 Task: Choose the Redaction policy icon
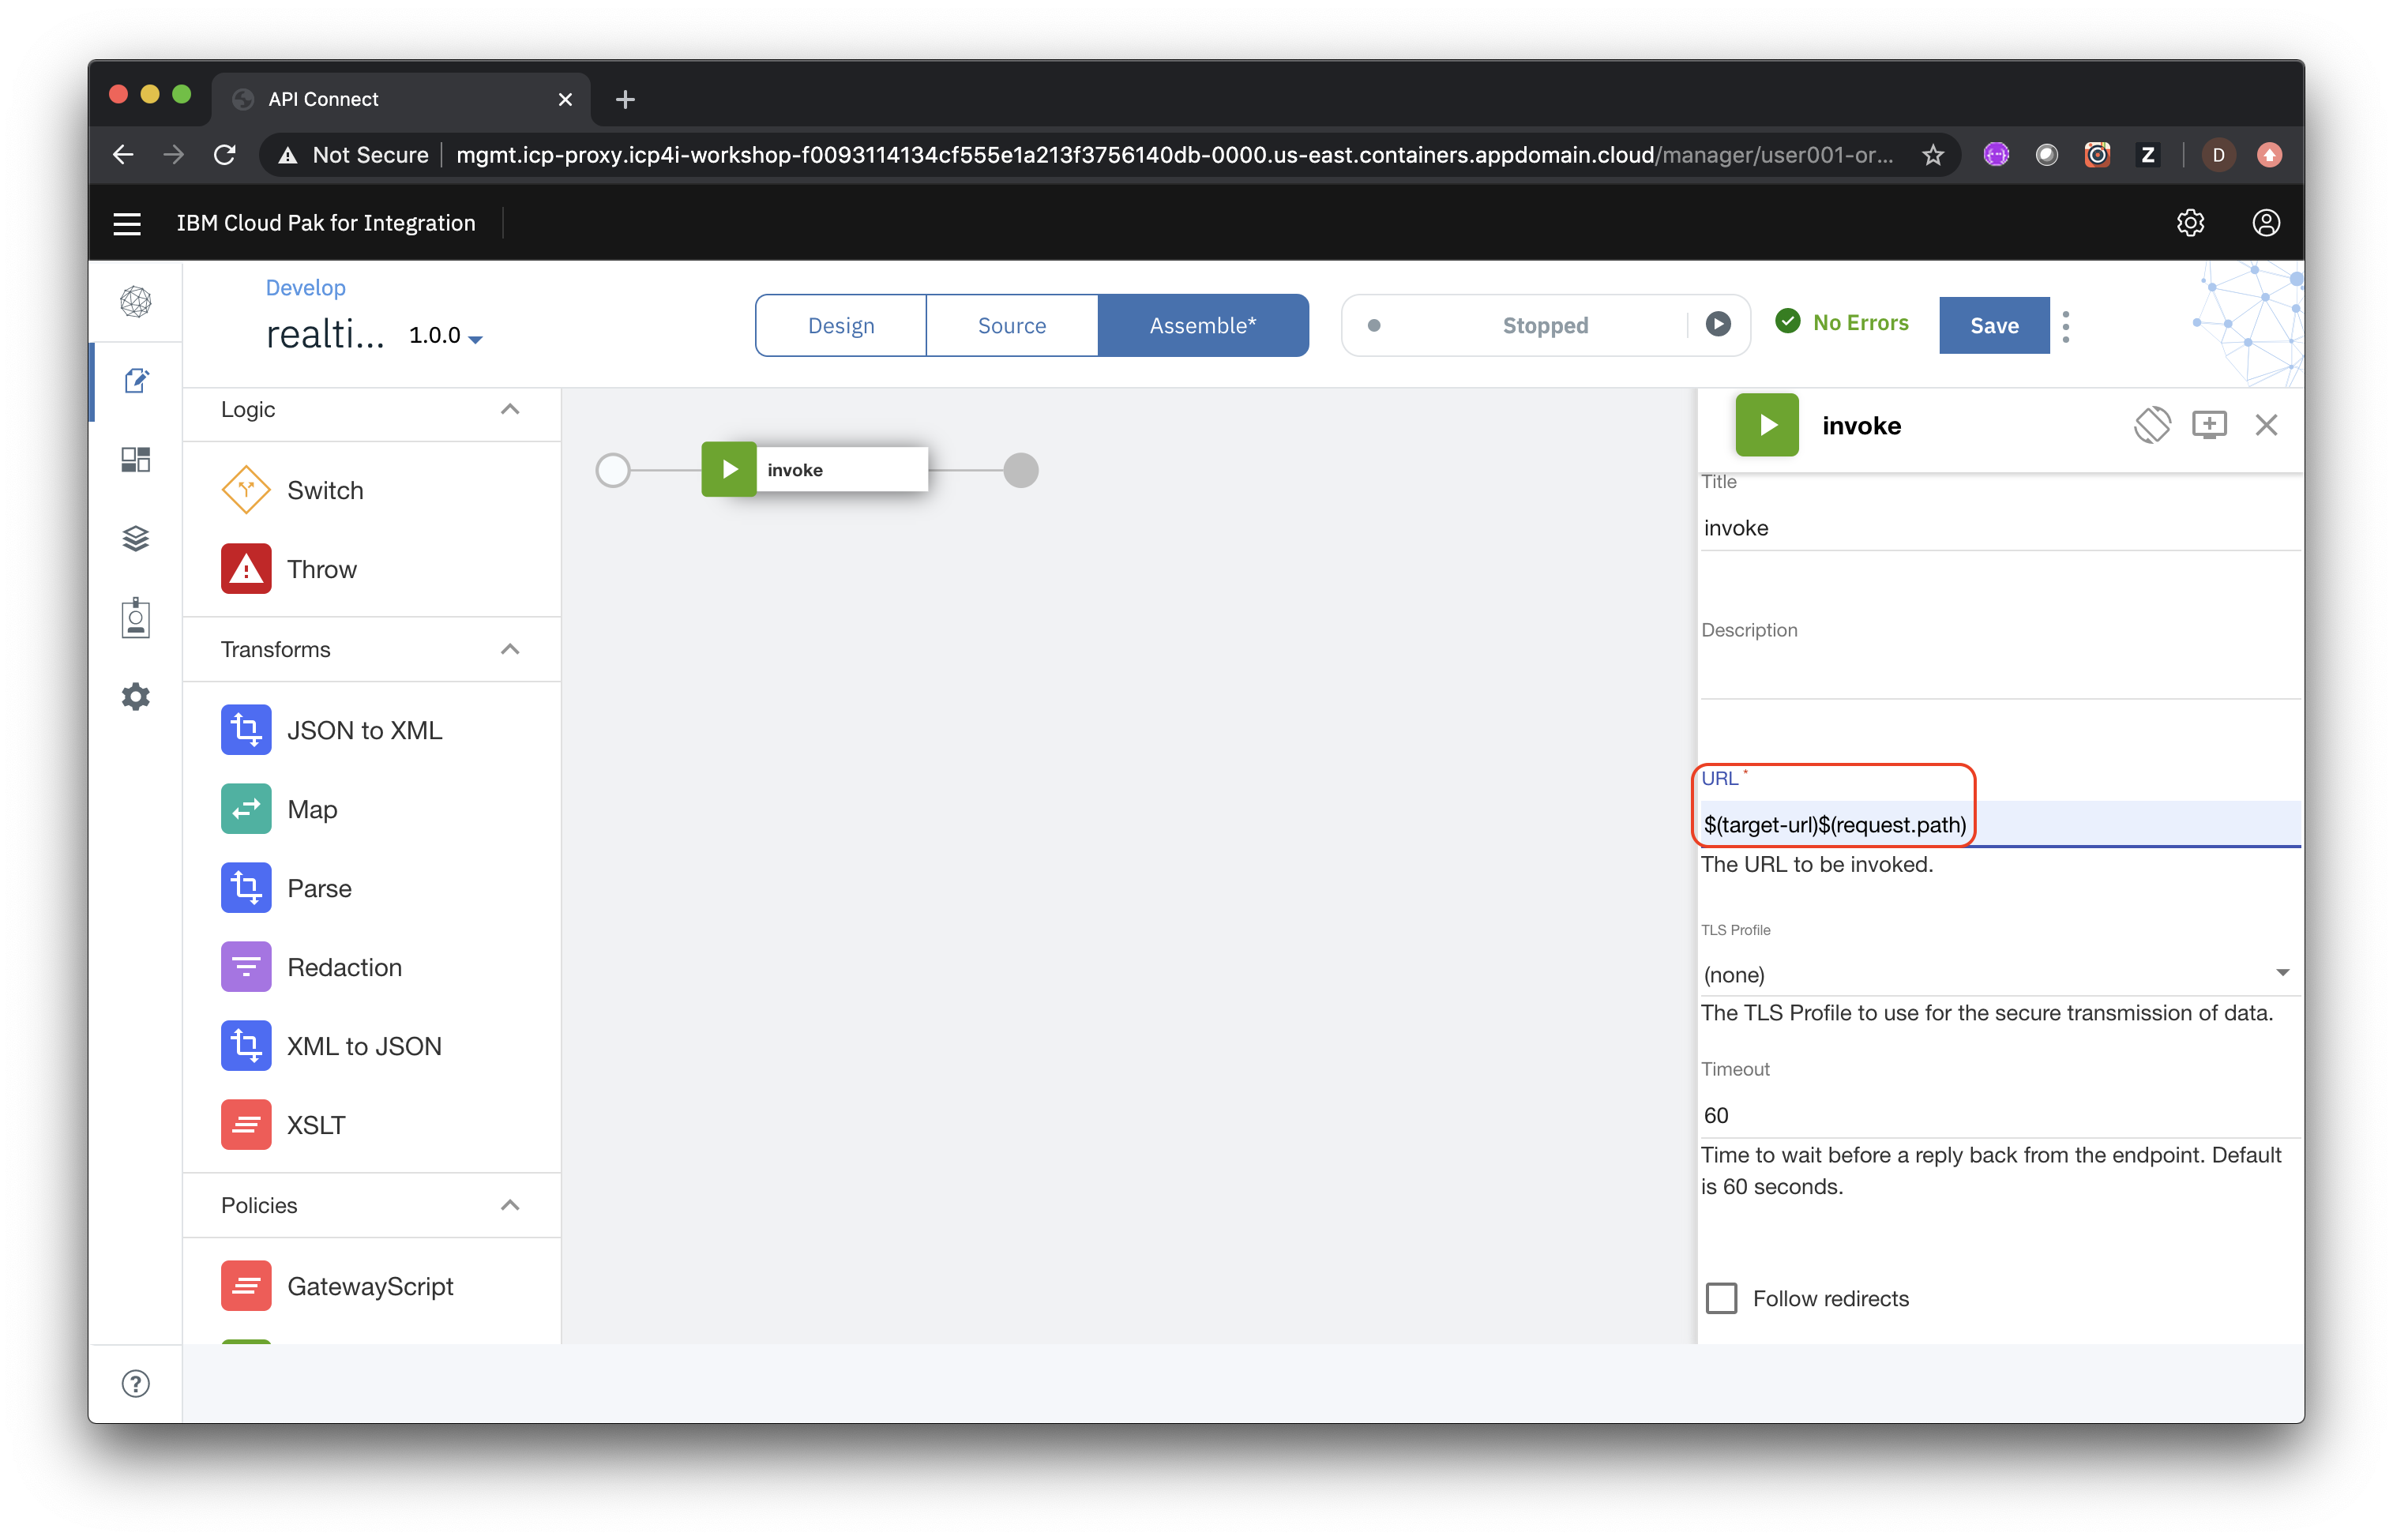click(245, 967)
